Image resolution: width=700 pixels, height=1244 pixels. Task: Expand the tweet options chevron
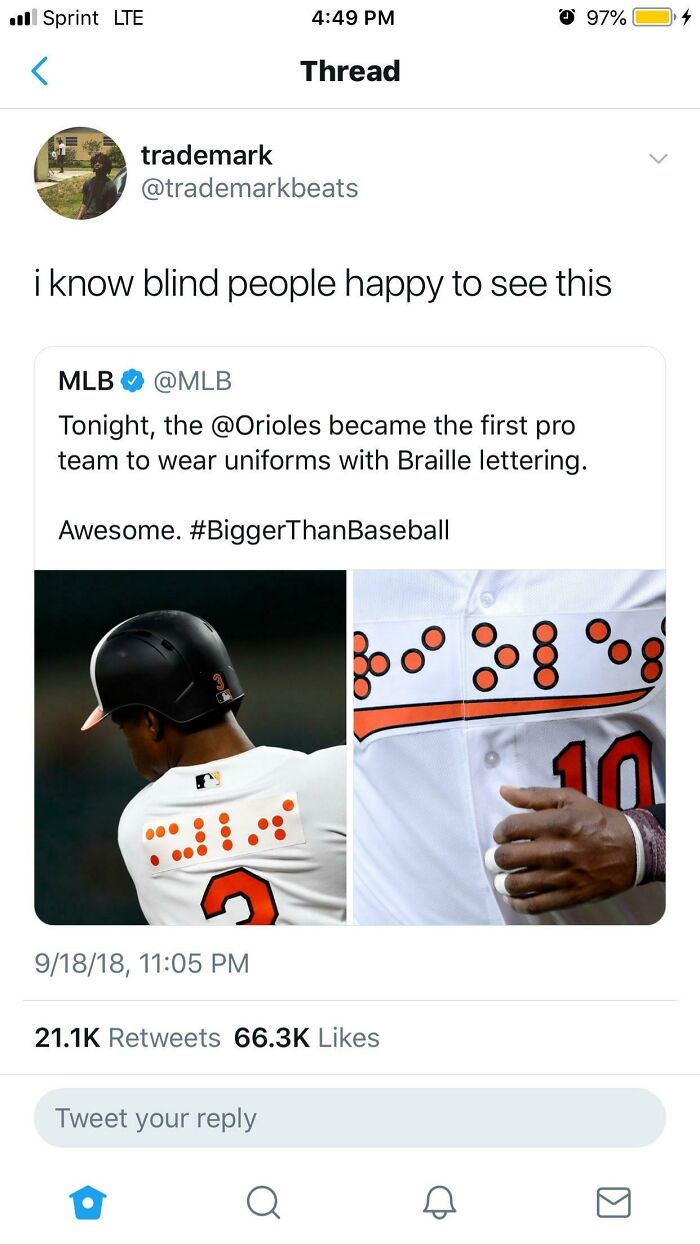[658, 158]
